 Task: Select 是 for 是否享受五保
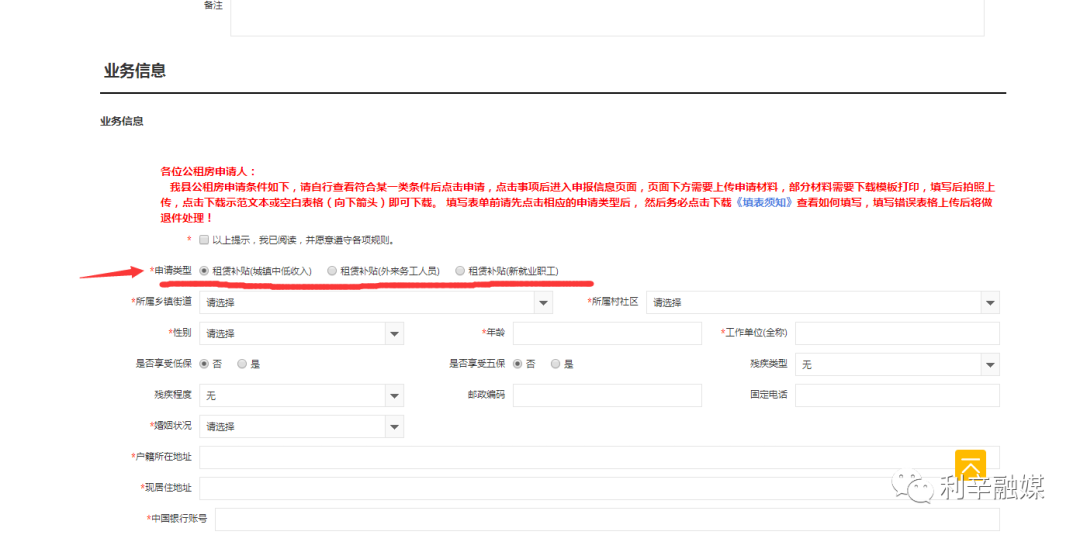[x=555, y=364]
